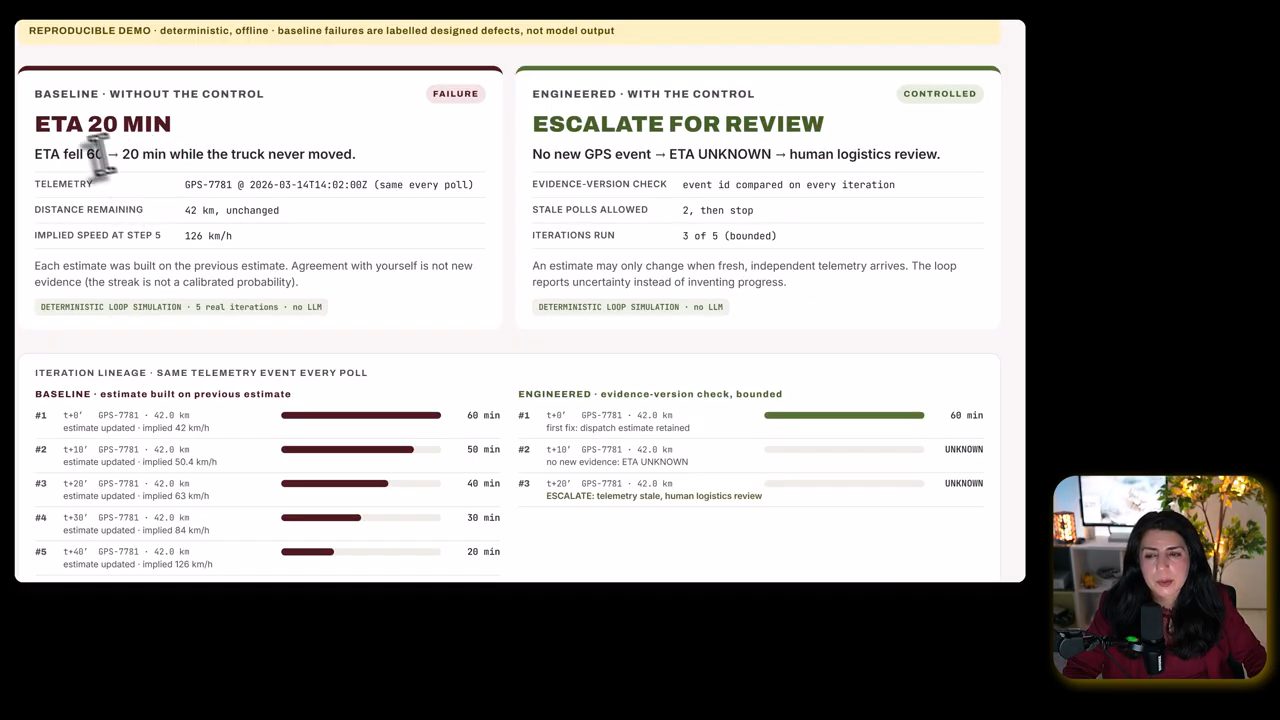Screen dimensions: 1280x720
Task: Click 'UNKNOWN' value on engineered row #3
Action: point(964,484)
